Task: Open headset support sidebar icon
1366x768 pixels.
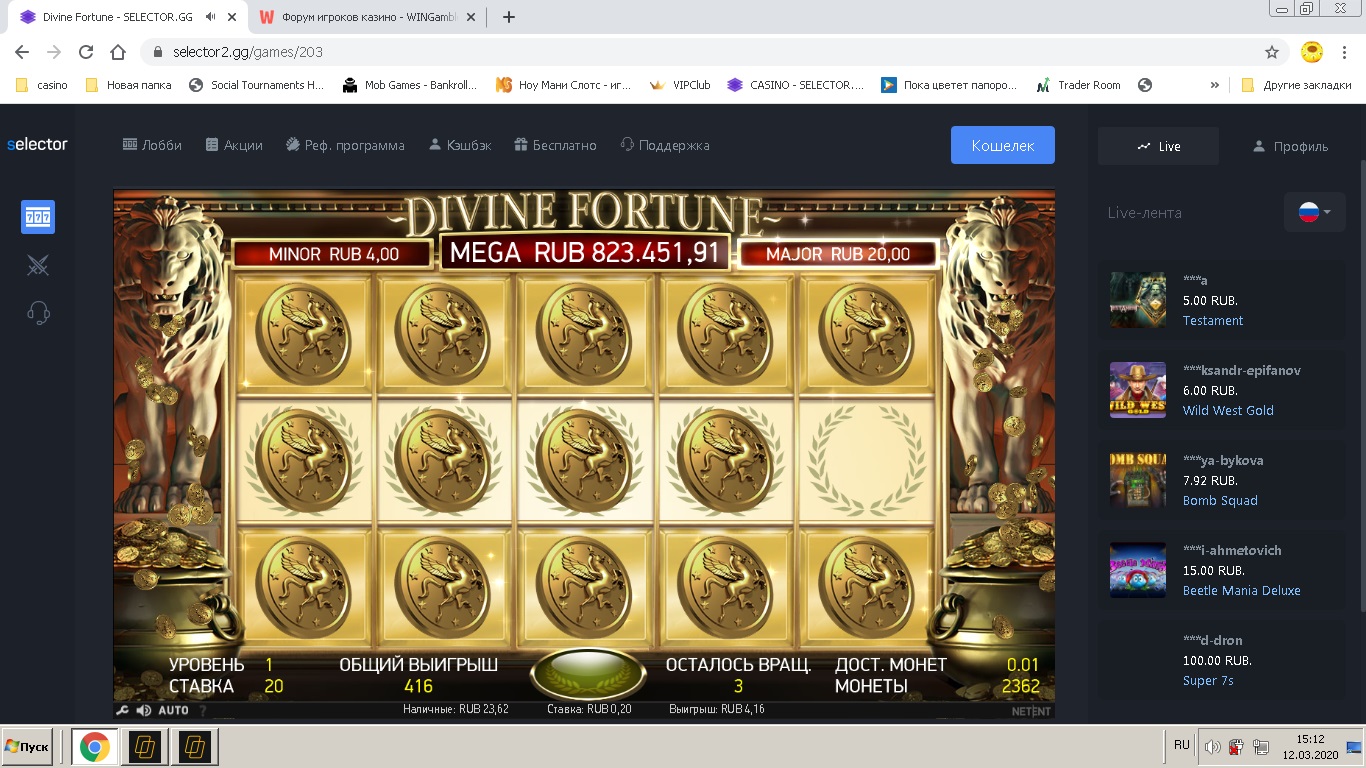Action: (38, 313)
